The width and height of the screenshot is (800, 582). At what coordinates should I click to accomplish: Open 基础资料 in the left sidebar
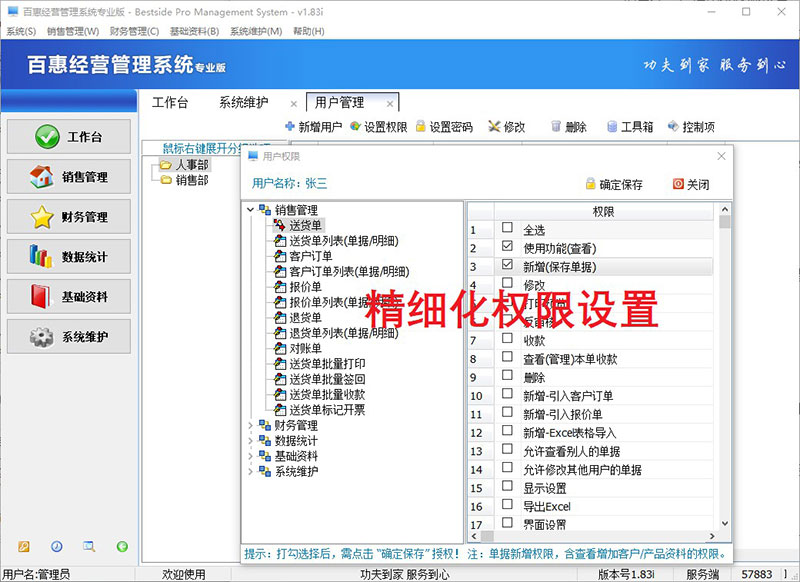pos(69,296)
